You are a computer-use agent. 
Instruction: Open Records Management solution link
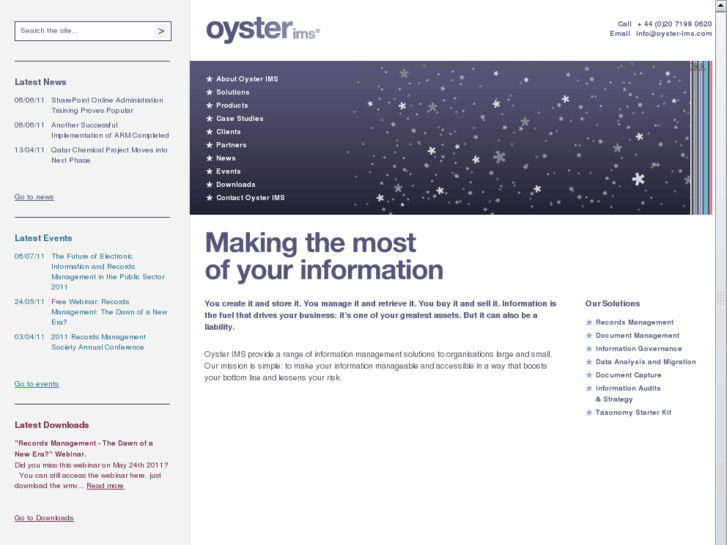coord(634,322)
